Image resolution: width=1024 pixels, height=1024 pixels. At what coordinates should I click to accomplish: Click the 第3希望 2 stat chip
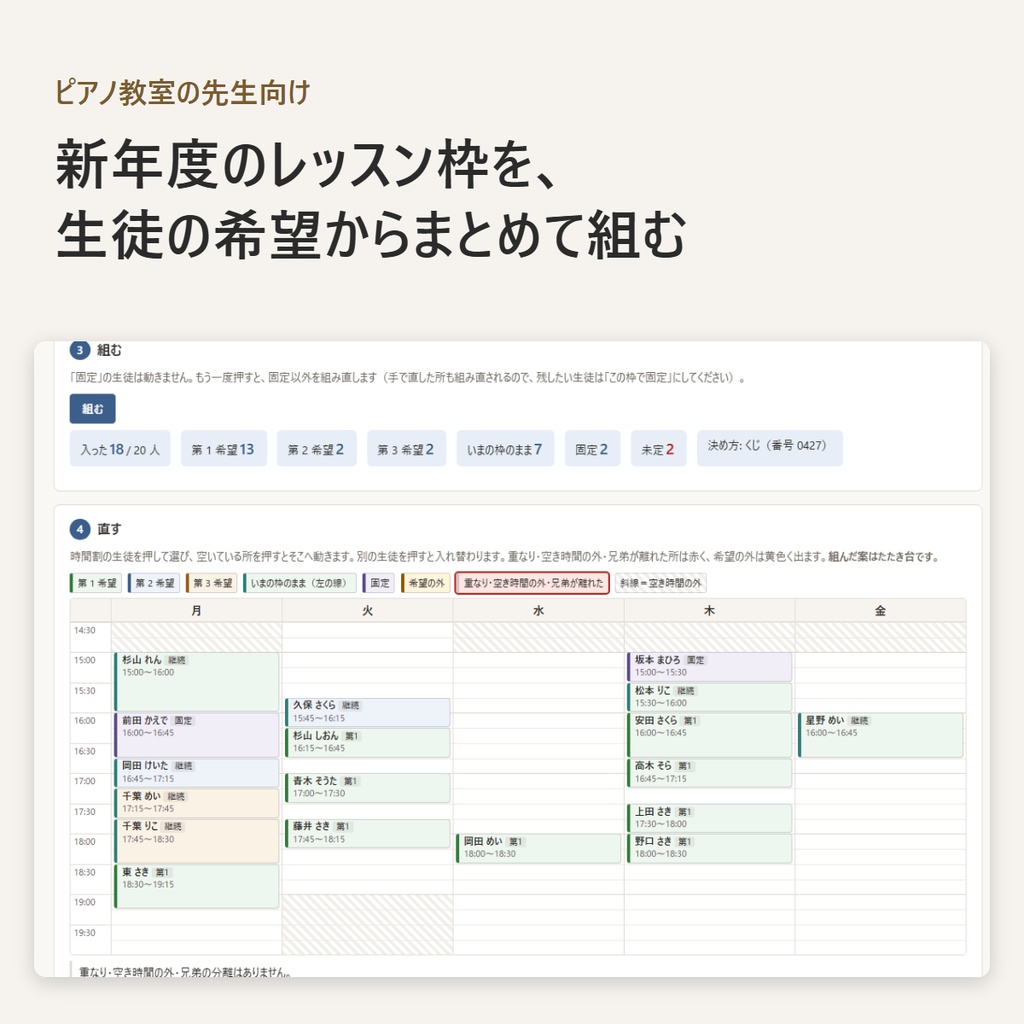tap(406, 449)
